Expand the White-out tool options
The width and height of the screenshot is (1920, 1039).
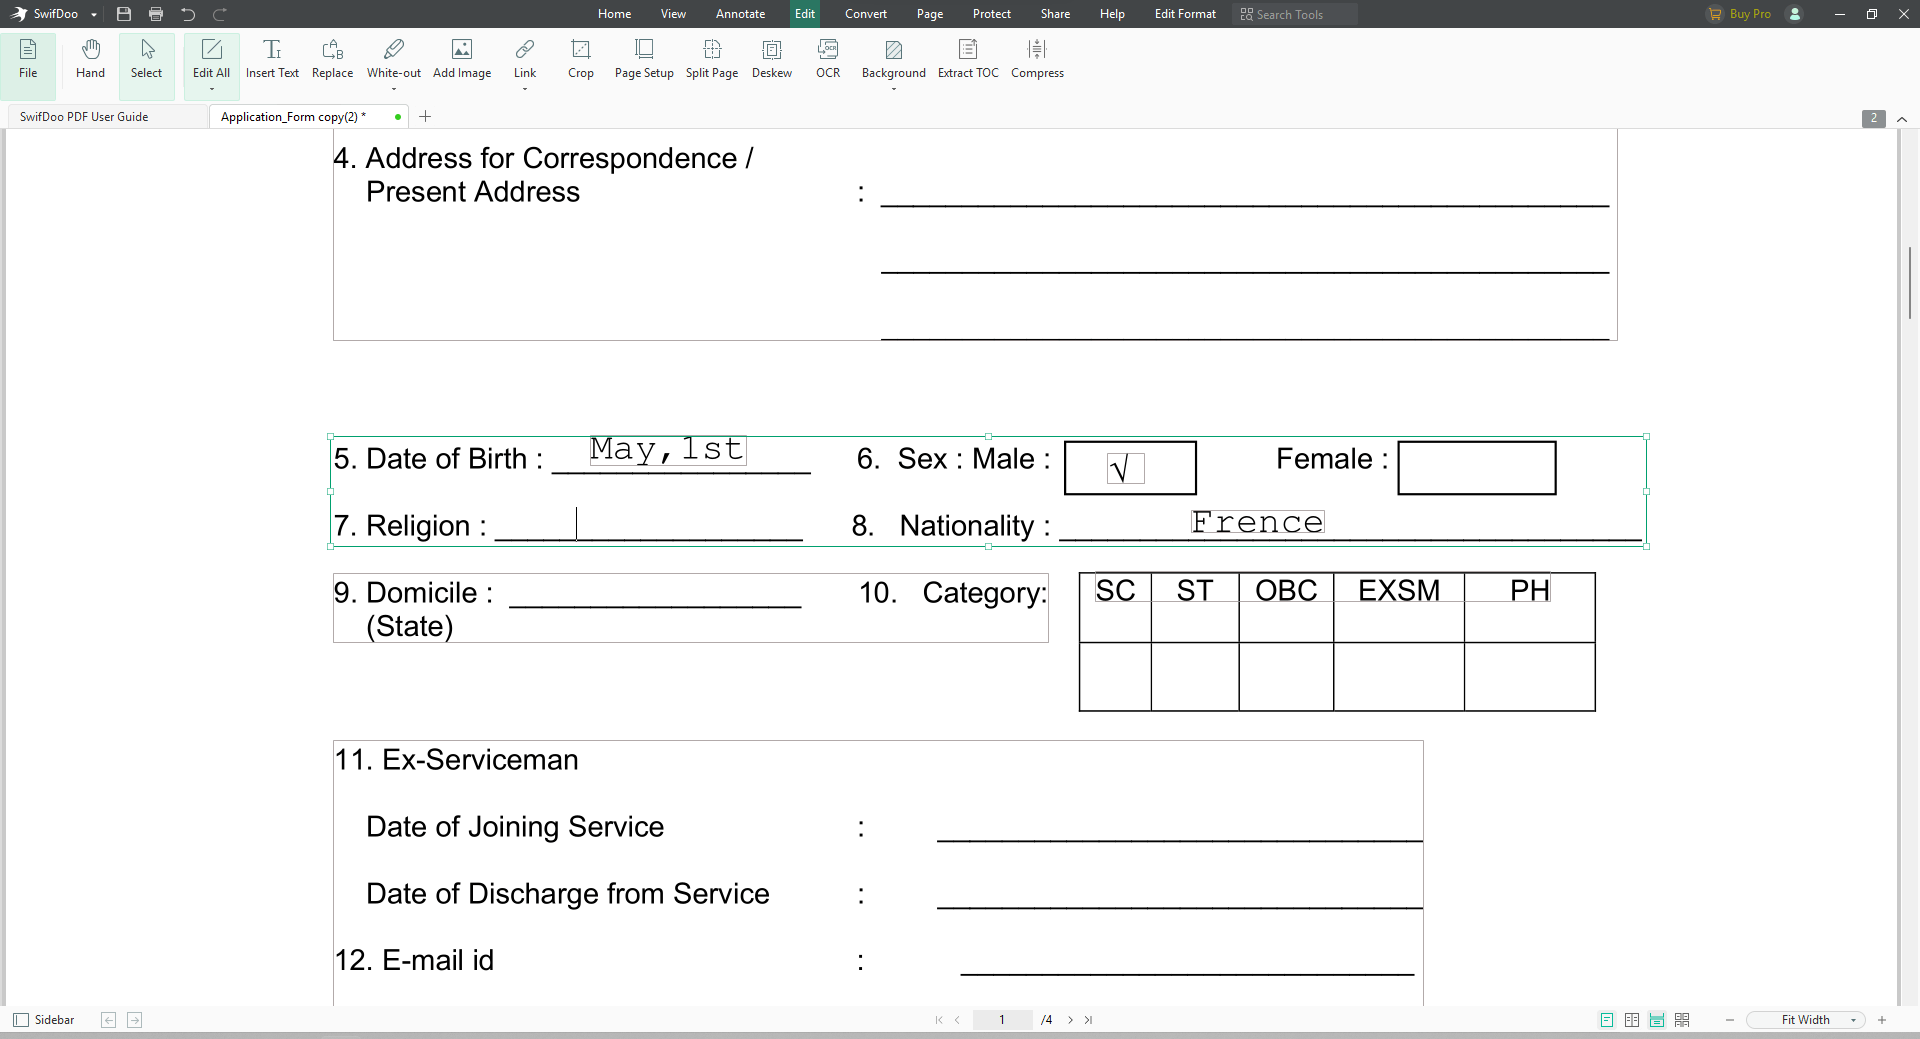[393, 88]
